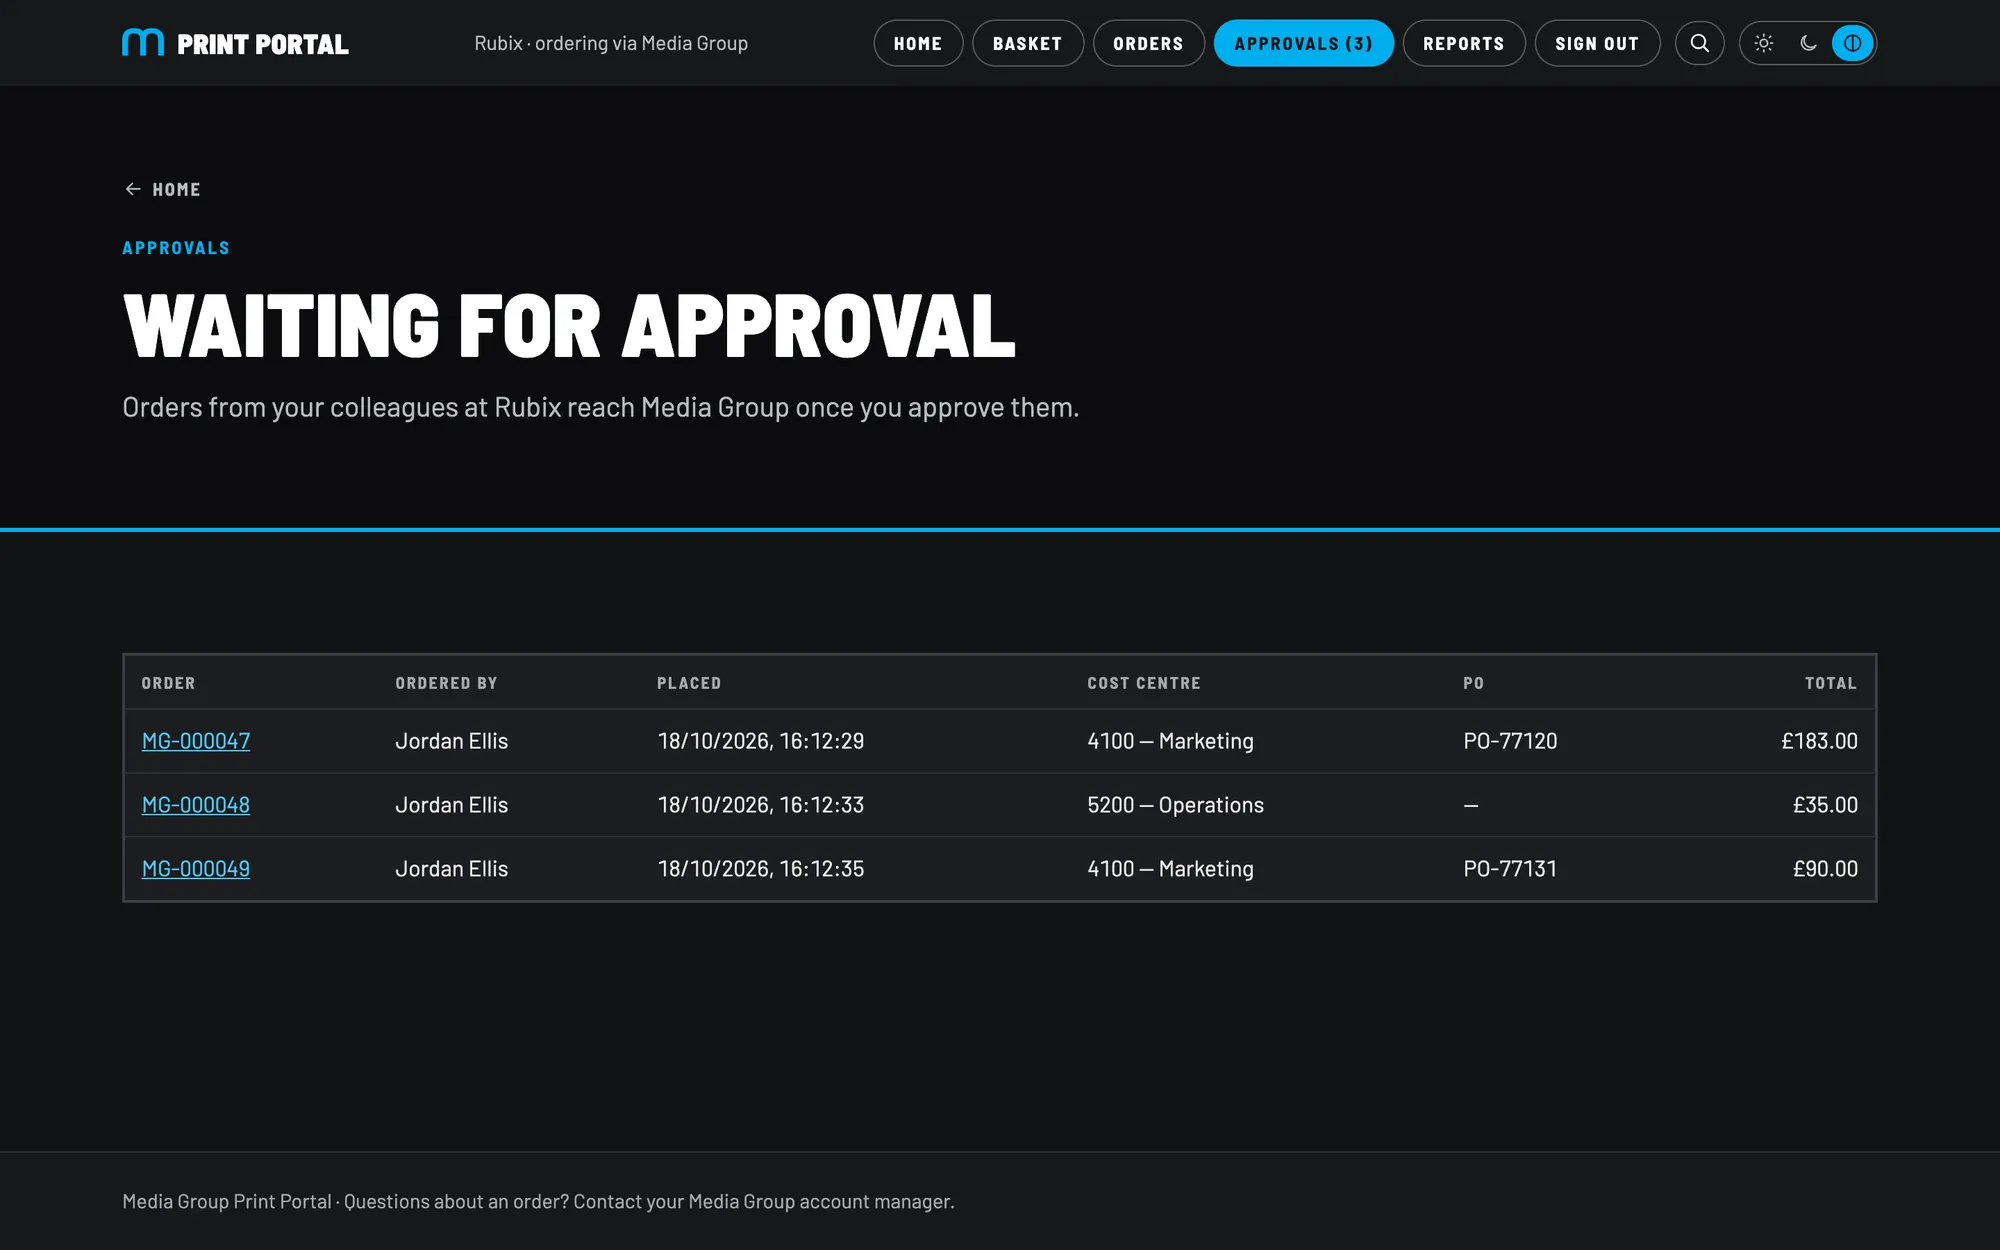This screenshot has width=2000, height=1250.
Task: Switch to light theme sun icon
Action: pyautogui.click(x=1764, y=43)
